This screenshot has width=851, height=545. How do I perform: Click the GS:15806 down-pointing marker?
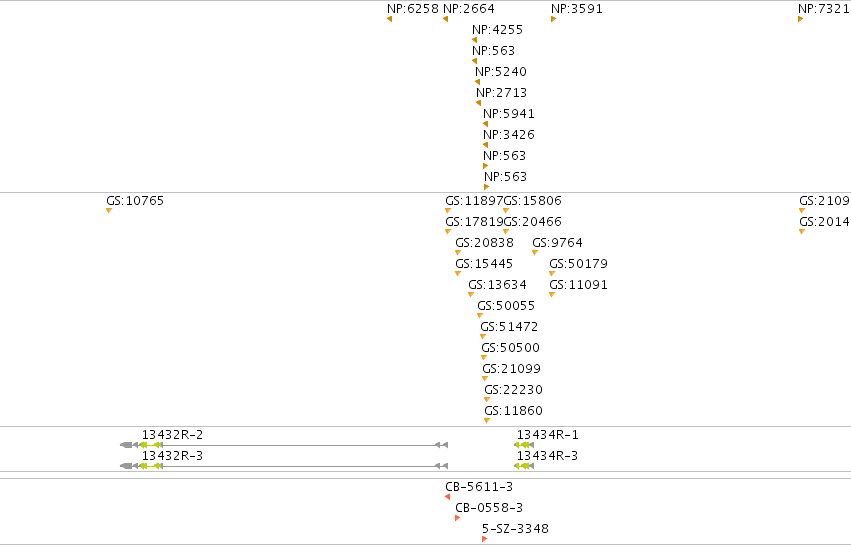click(506, 211)
